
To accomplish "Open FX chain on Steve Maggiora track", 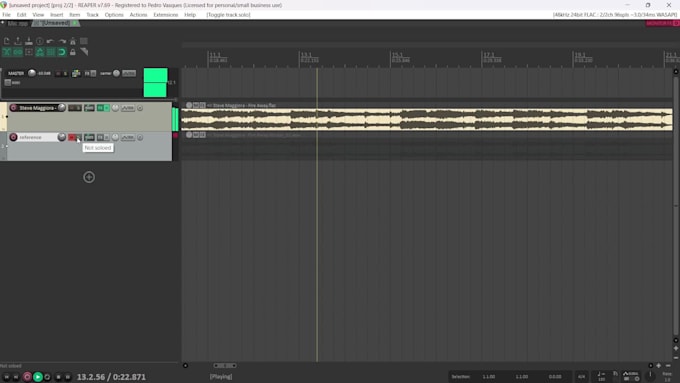I will coord(100,108).
